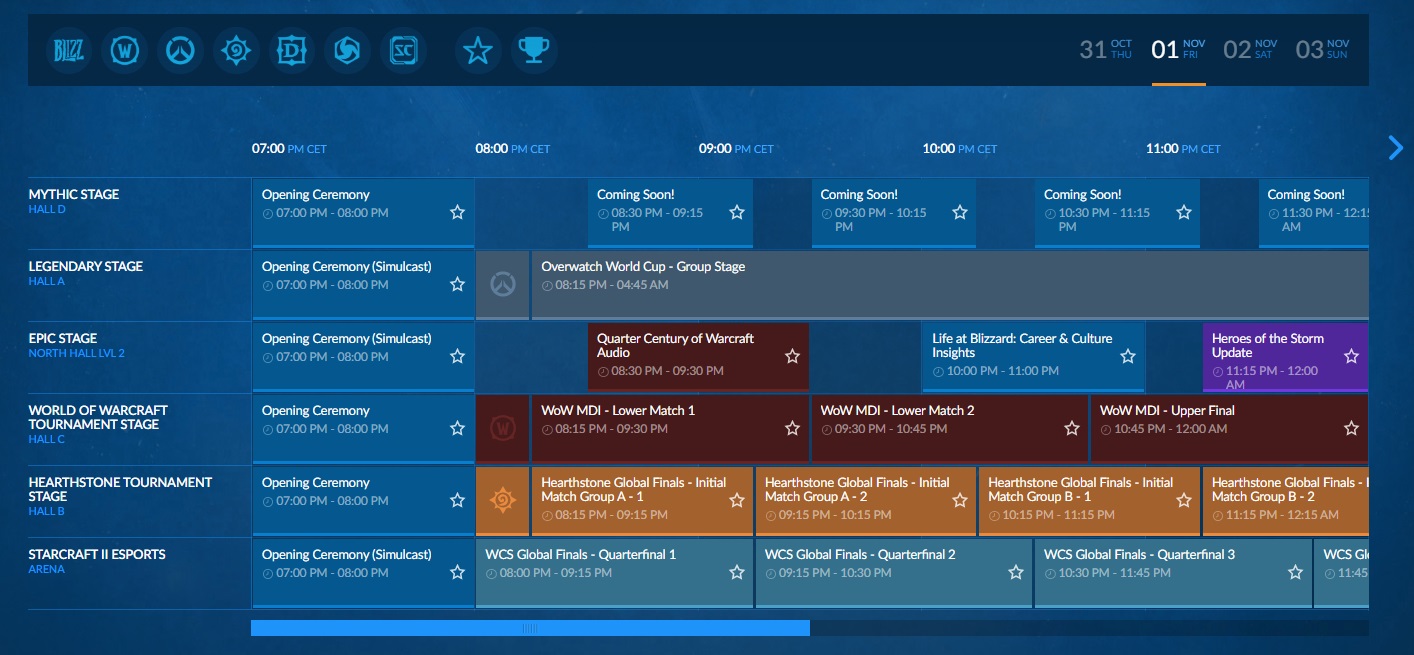
Task: Show favorites with the star filter icon
Action: [x=478, y=50]
